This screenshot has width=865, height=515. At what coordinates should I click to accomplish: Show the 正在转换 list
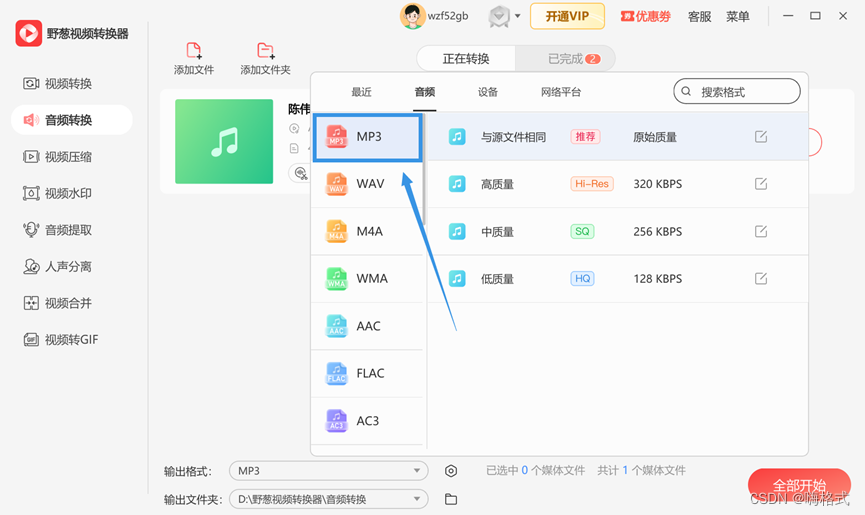(x=466, y=58)
